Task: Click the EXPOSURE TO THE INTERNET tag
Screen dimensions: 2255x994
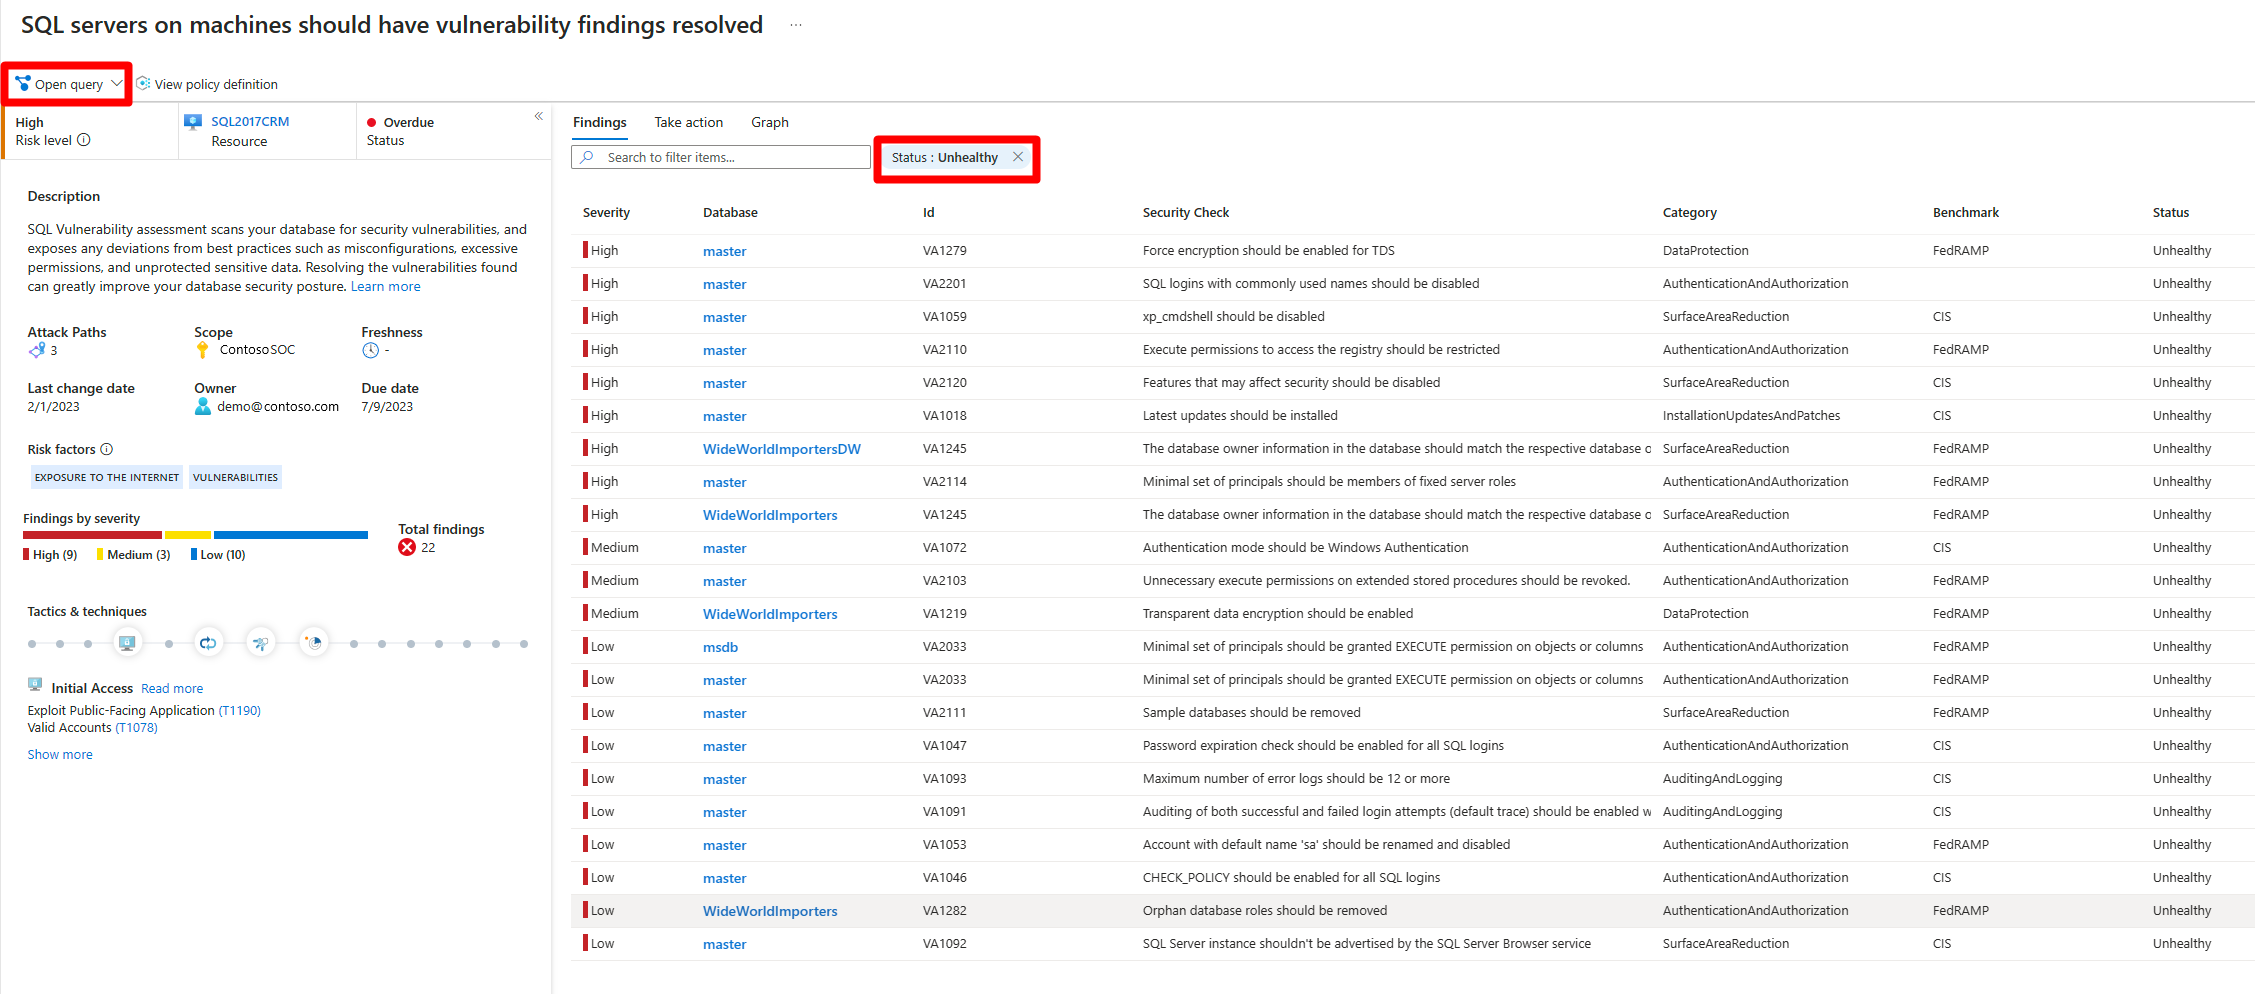Action: pos(107,478)
